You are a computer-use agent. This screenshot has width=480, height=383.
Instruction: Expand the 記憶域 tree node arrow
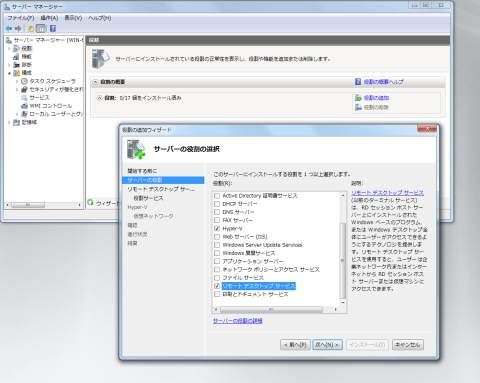(x=9, y=122)
